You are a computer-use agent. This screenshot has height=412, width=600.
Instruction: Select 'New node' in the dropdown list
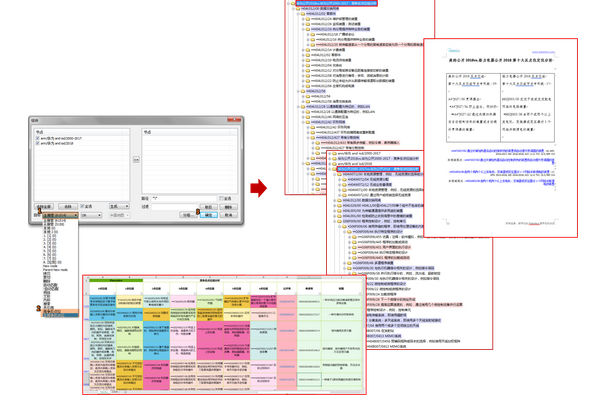click(x=50, y=266)
